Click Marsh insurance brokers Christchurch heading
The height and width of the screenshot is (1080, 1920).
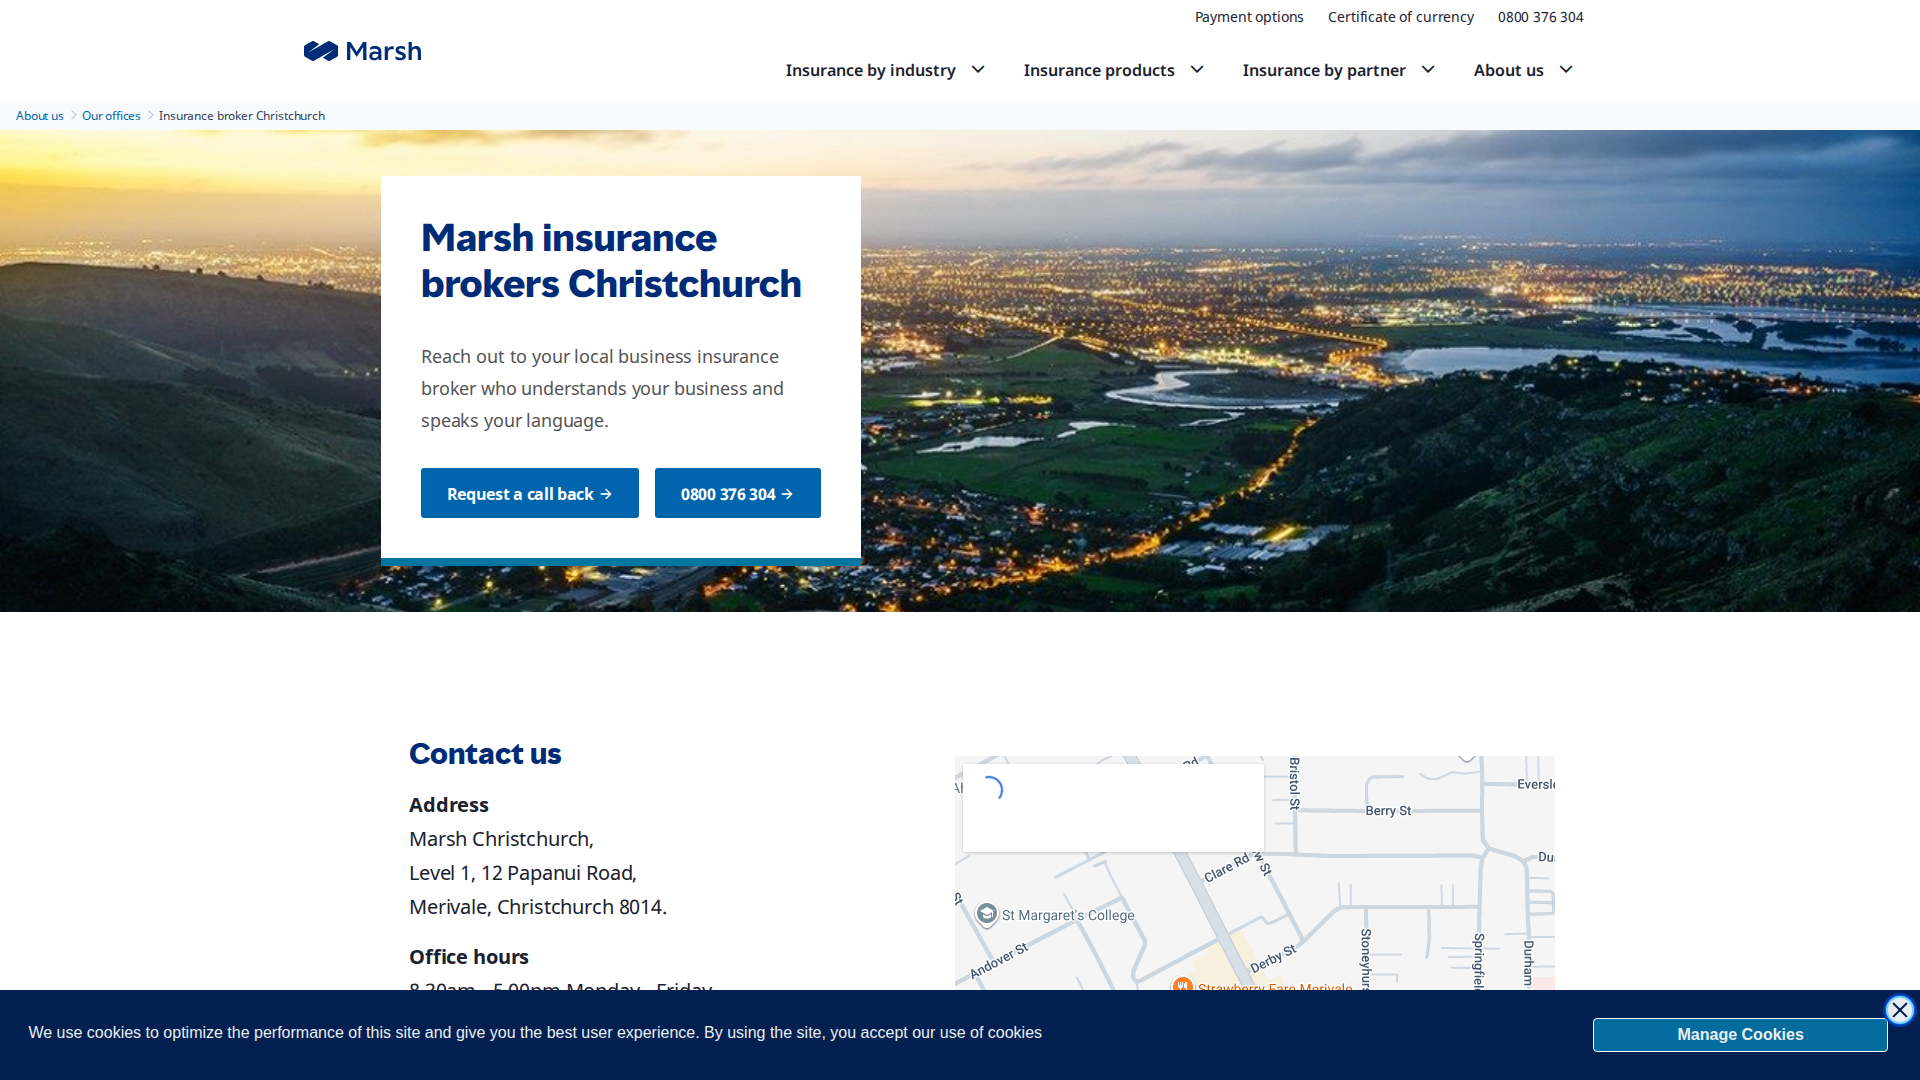pos(611,261)
